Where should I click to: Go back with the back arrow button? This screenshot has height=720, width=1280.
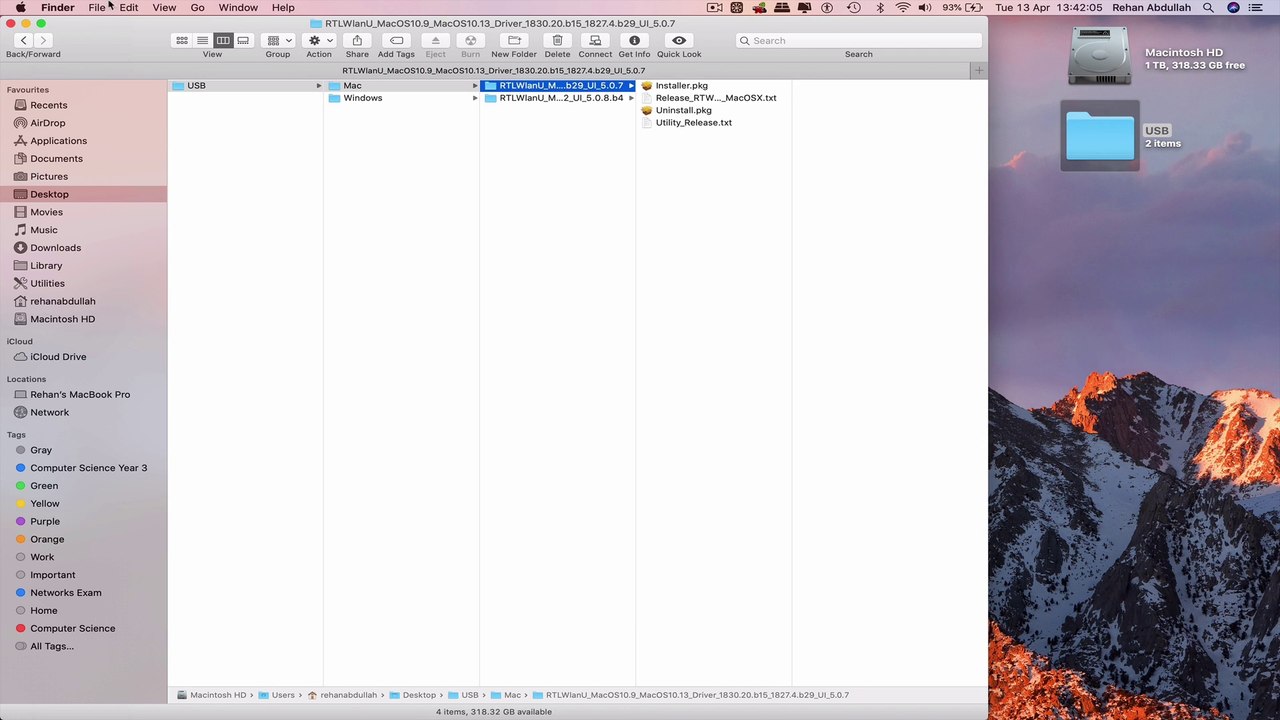click(x=23, y=41)
